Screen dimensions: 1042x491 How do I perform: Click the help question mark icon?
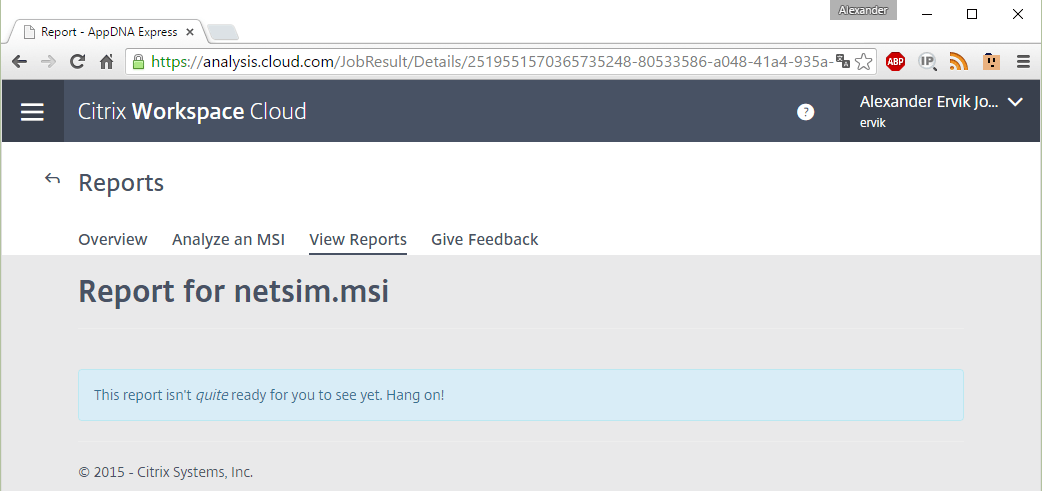click(805, 112)
